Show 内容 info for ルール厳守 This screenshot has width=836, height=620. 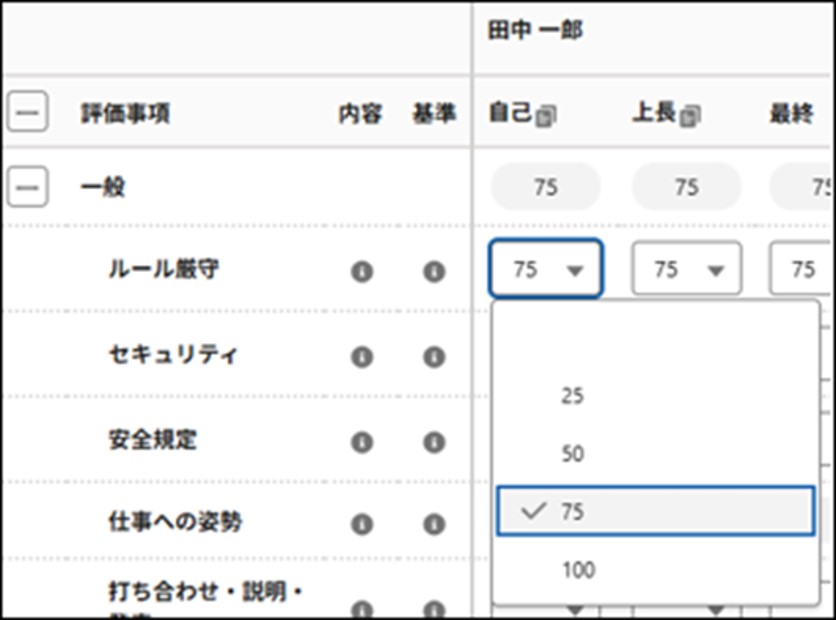point(362,271)
